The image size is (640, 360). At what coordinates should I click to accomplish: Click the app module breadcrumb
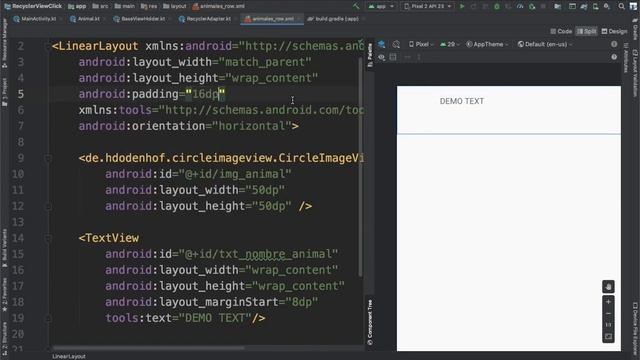[77, 6]
